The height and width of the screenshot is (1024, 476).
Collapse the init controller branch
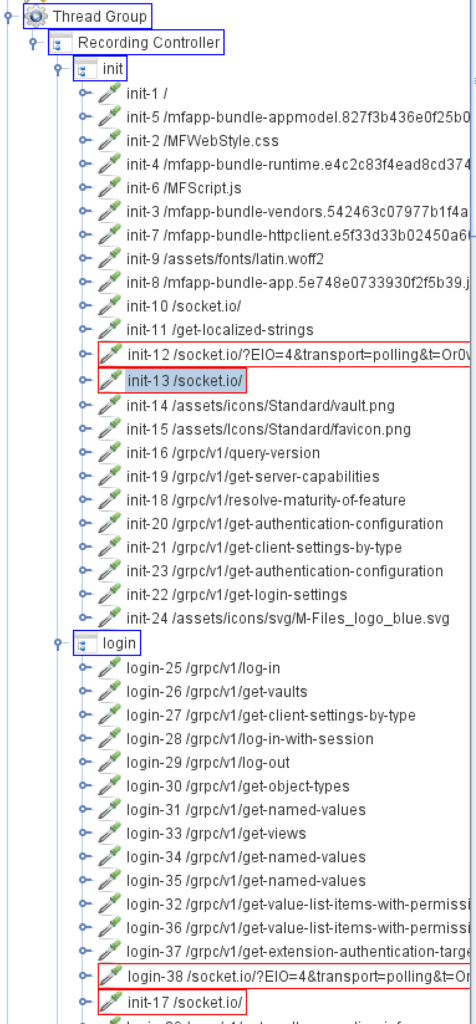58,69
